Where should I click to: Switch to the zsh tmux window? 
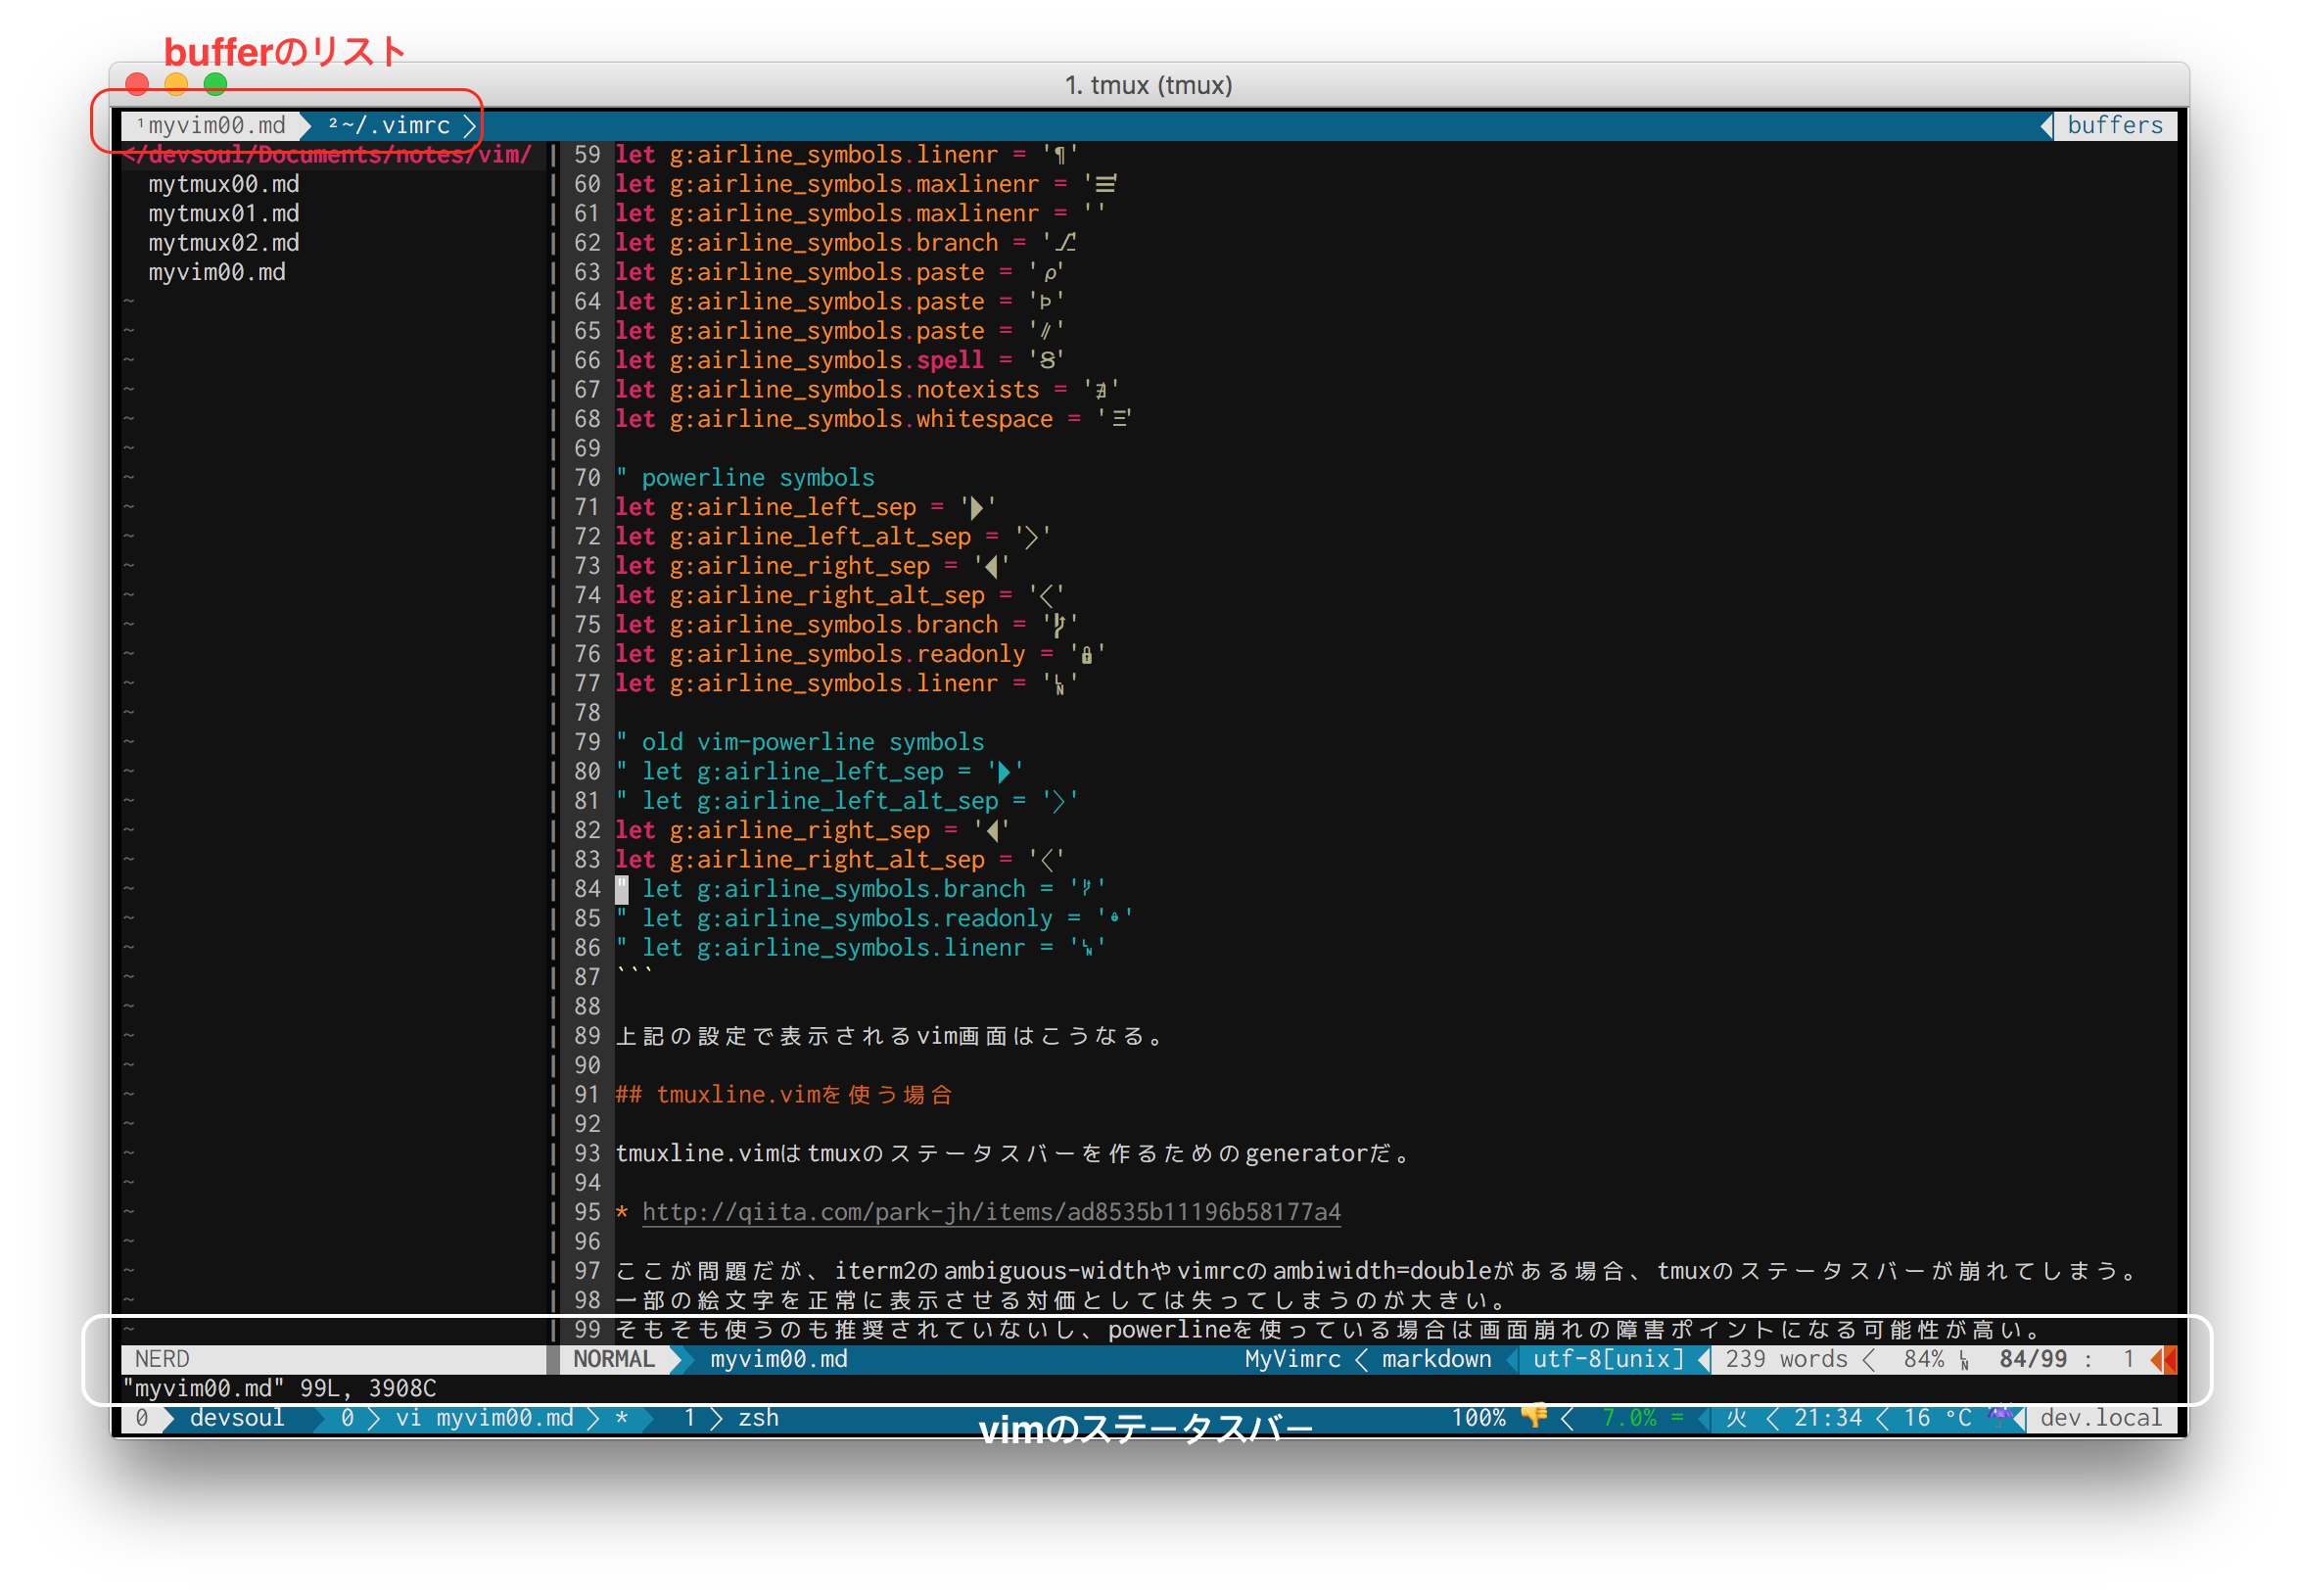click(x=757, y=1417)
